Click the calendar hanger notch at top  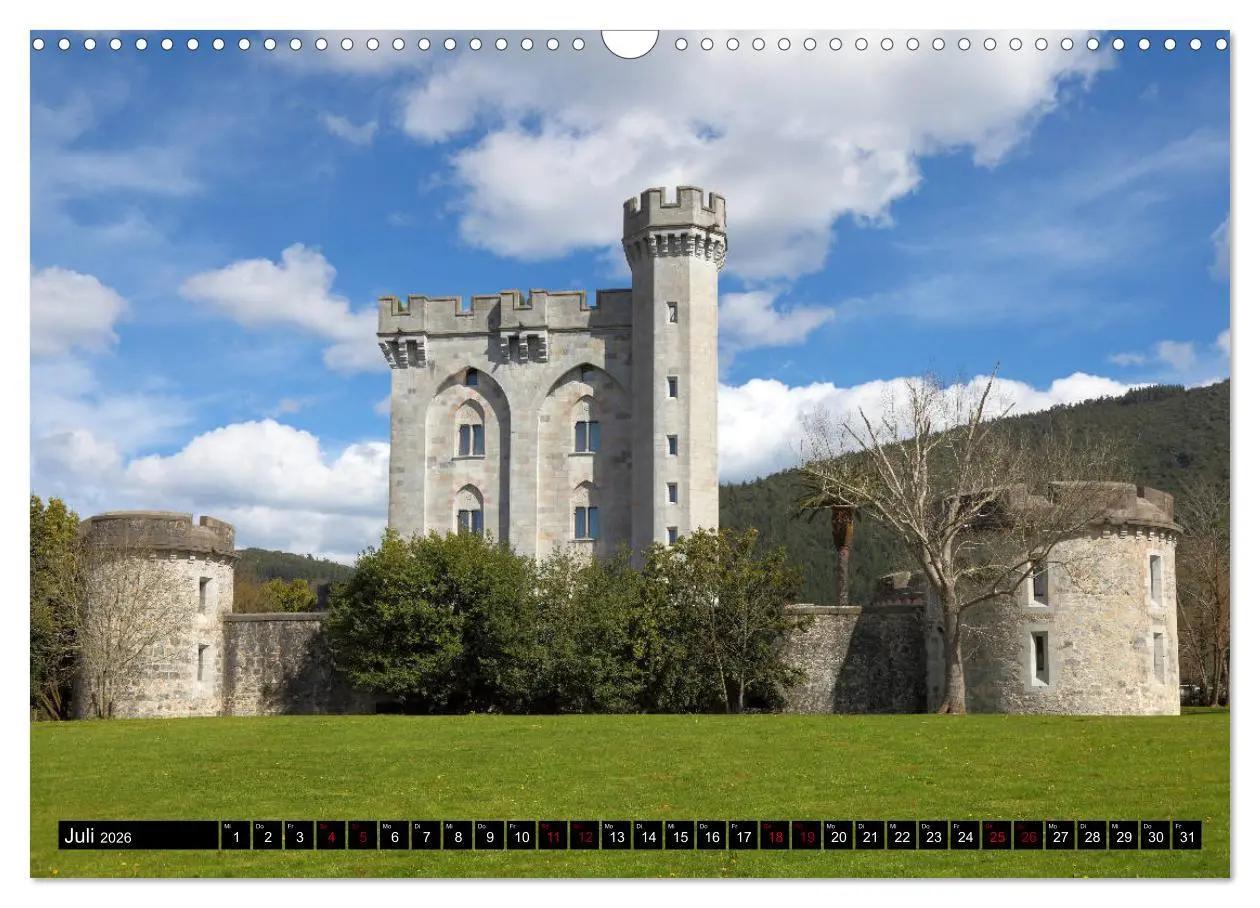click(x=630, y=42)
